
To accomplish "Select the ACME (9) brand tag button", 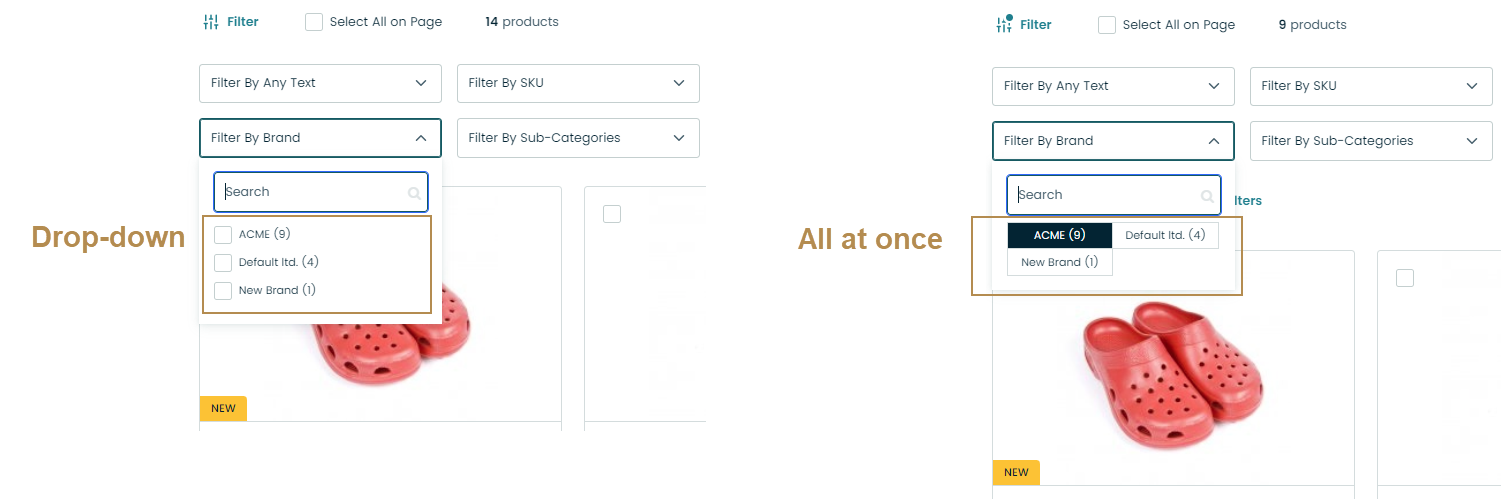I will (x=1059, y=235).
